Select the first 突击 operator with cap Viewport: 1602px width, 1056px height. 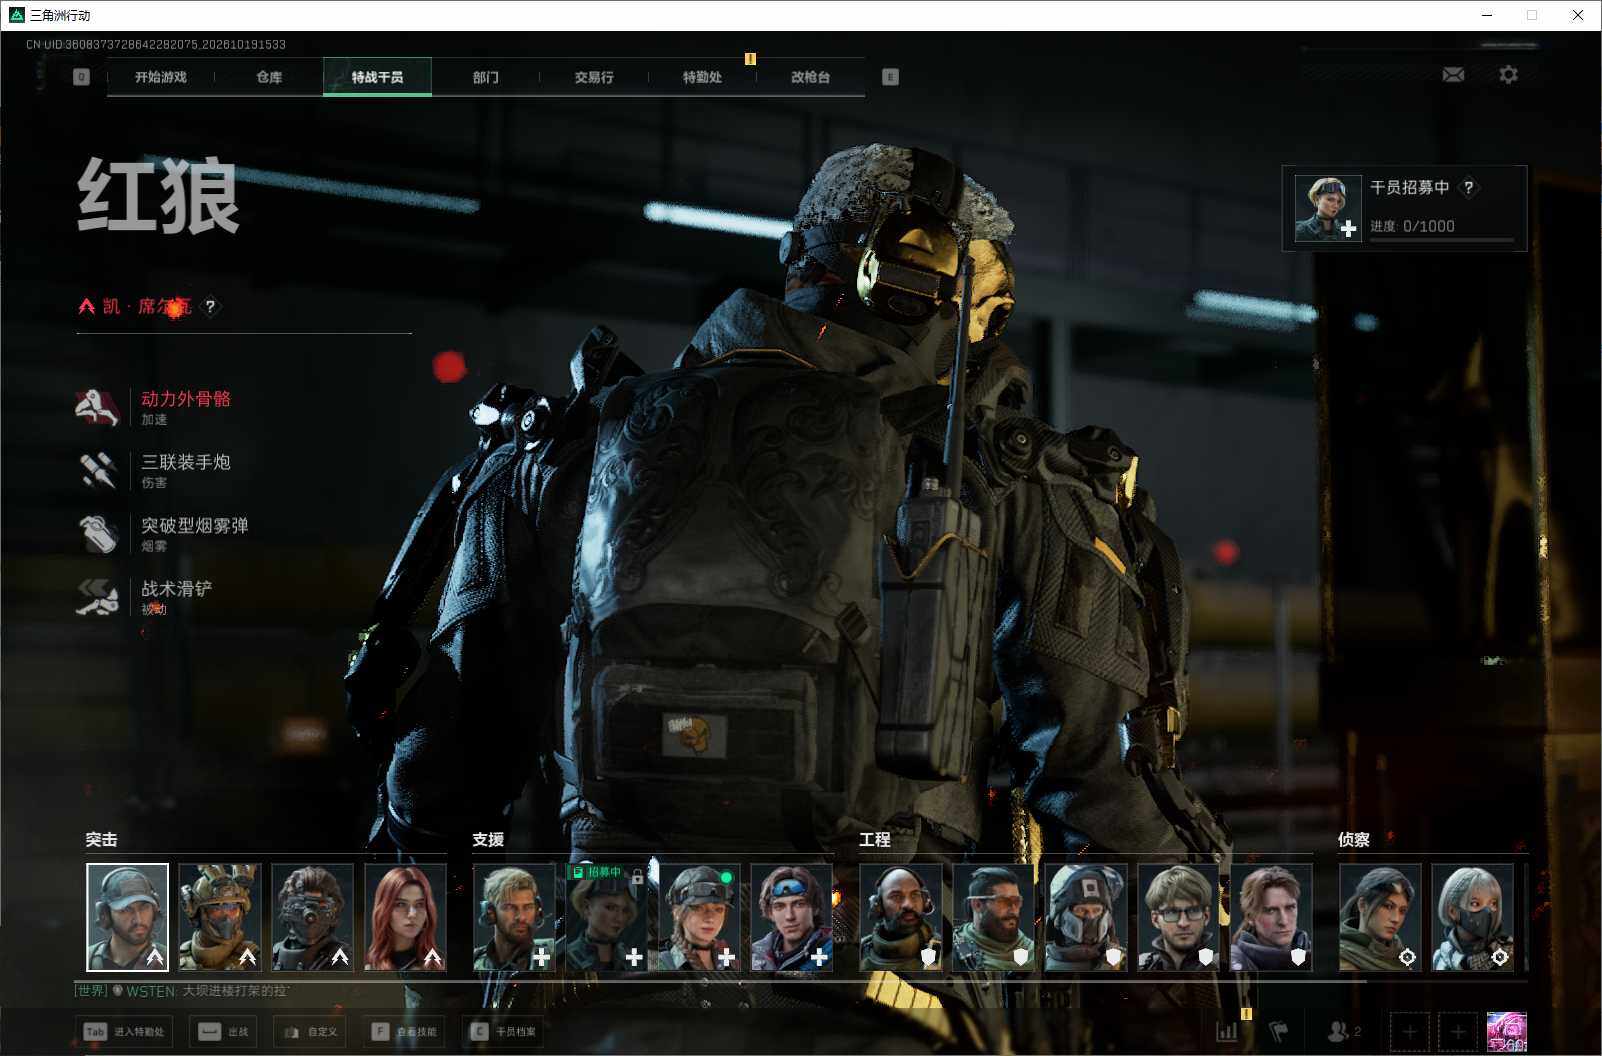pyautogui.click(x=127, y=917)
